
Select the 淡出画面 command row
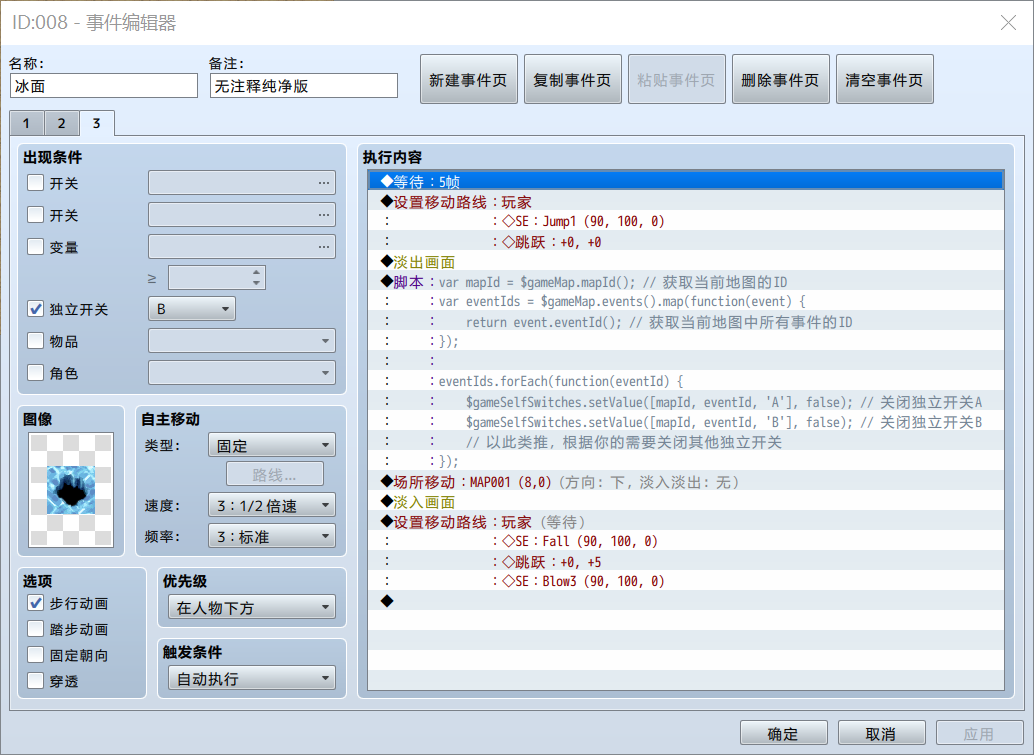pos(686,262)
